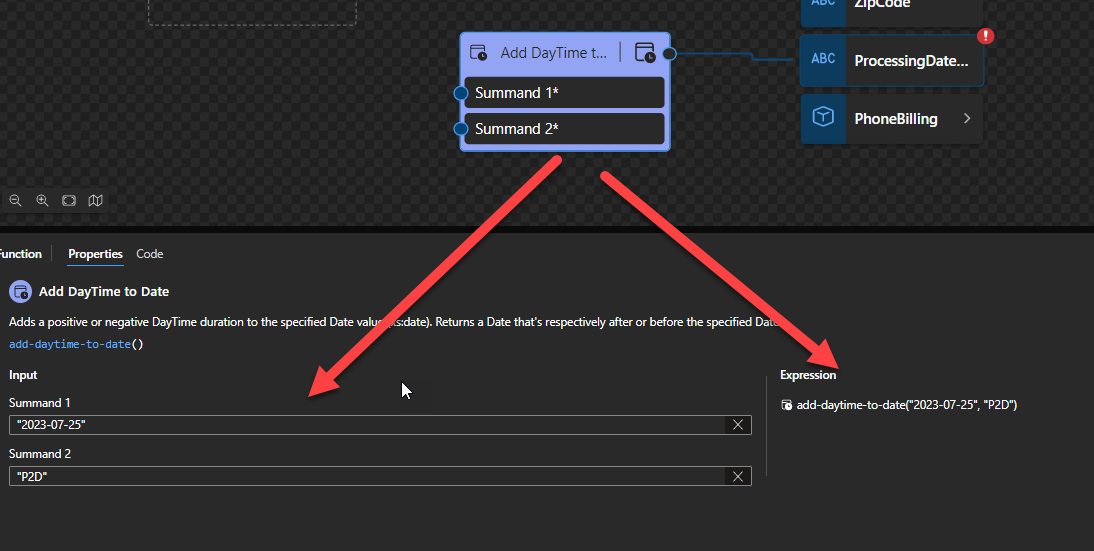Select the ProcessingDate target schema element
The width and height of the screenshot is (1094, 551).
coord(910,61)
